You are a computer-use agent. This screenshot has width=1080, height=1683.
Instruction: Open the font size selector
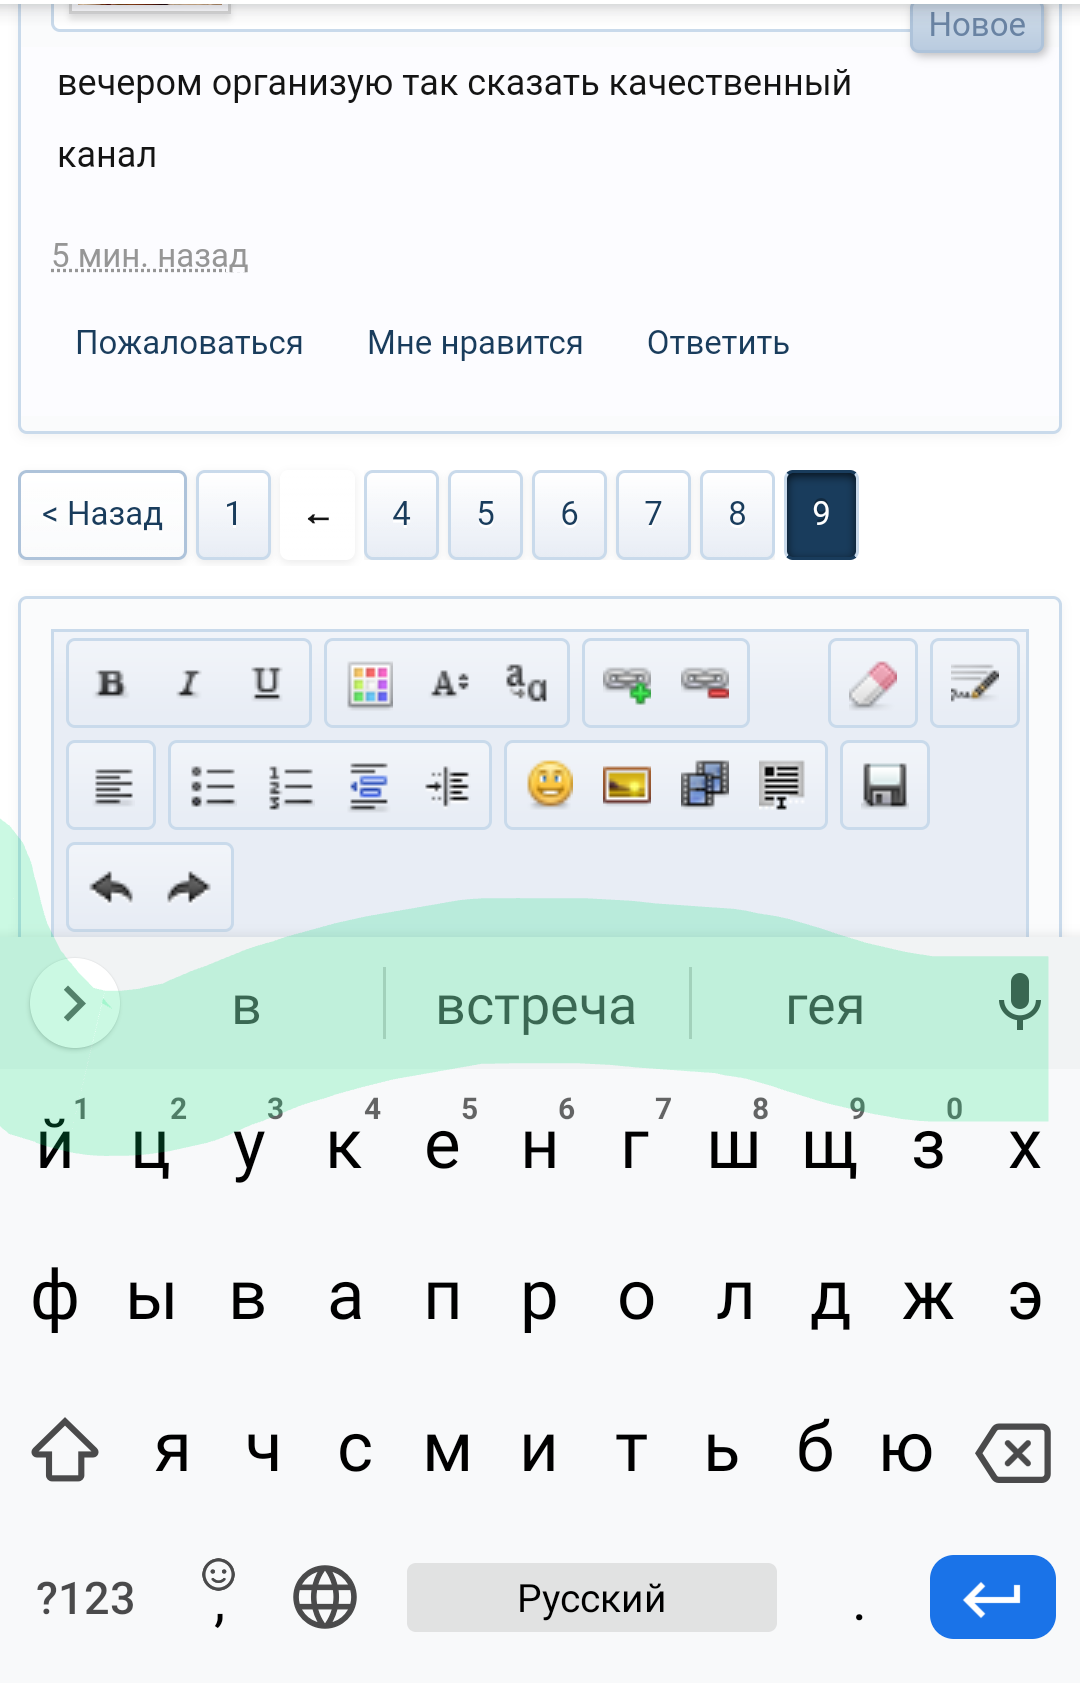[449, 684]
